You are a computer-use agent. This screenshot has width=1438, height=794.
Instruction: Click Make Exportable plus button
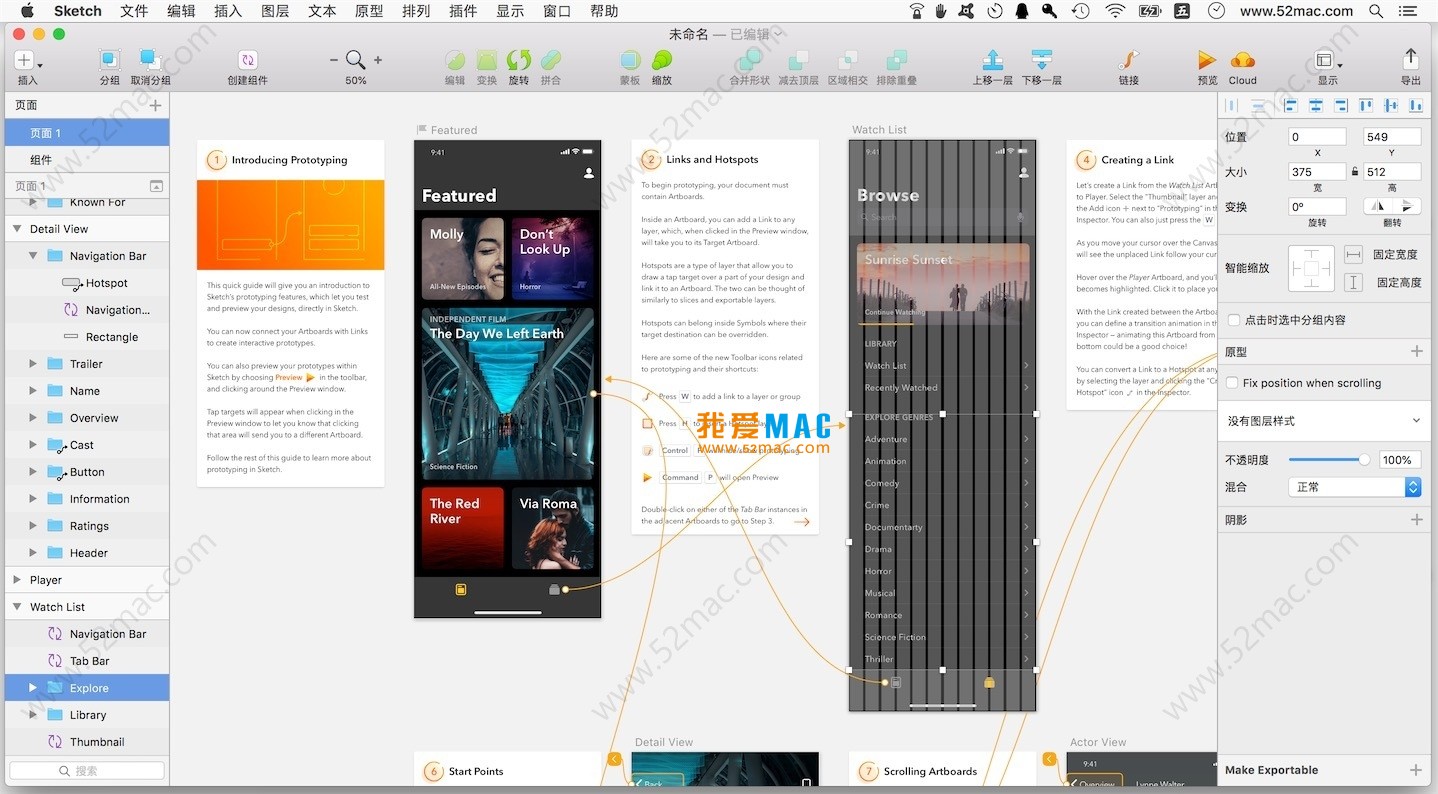tap(1416, 770)
